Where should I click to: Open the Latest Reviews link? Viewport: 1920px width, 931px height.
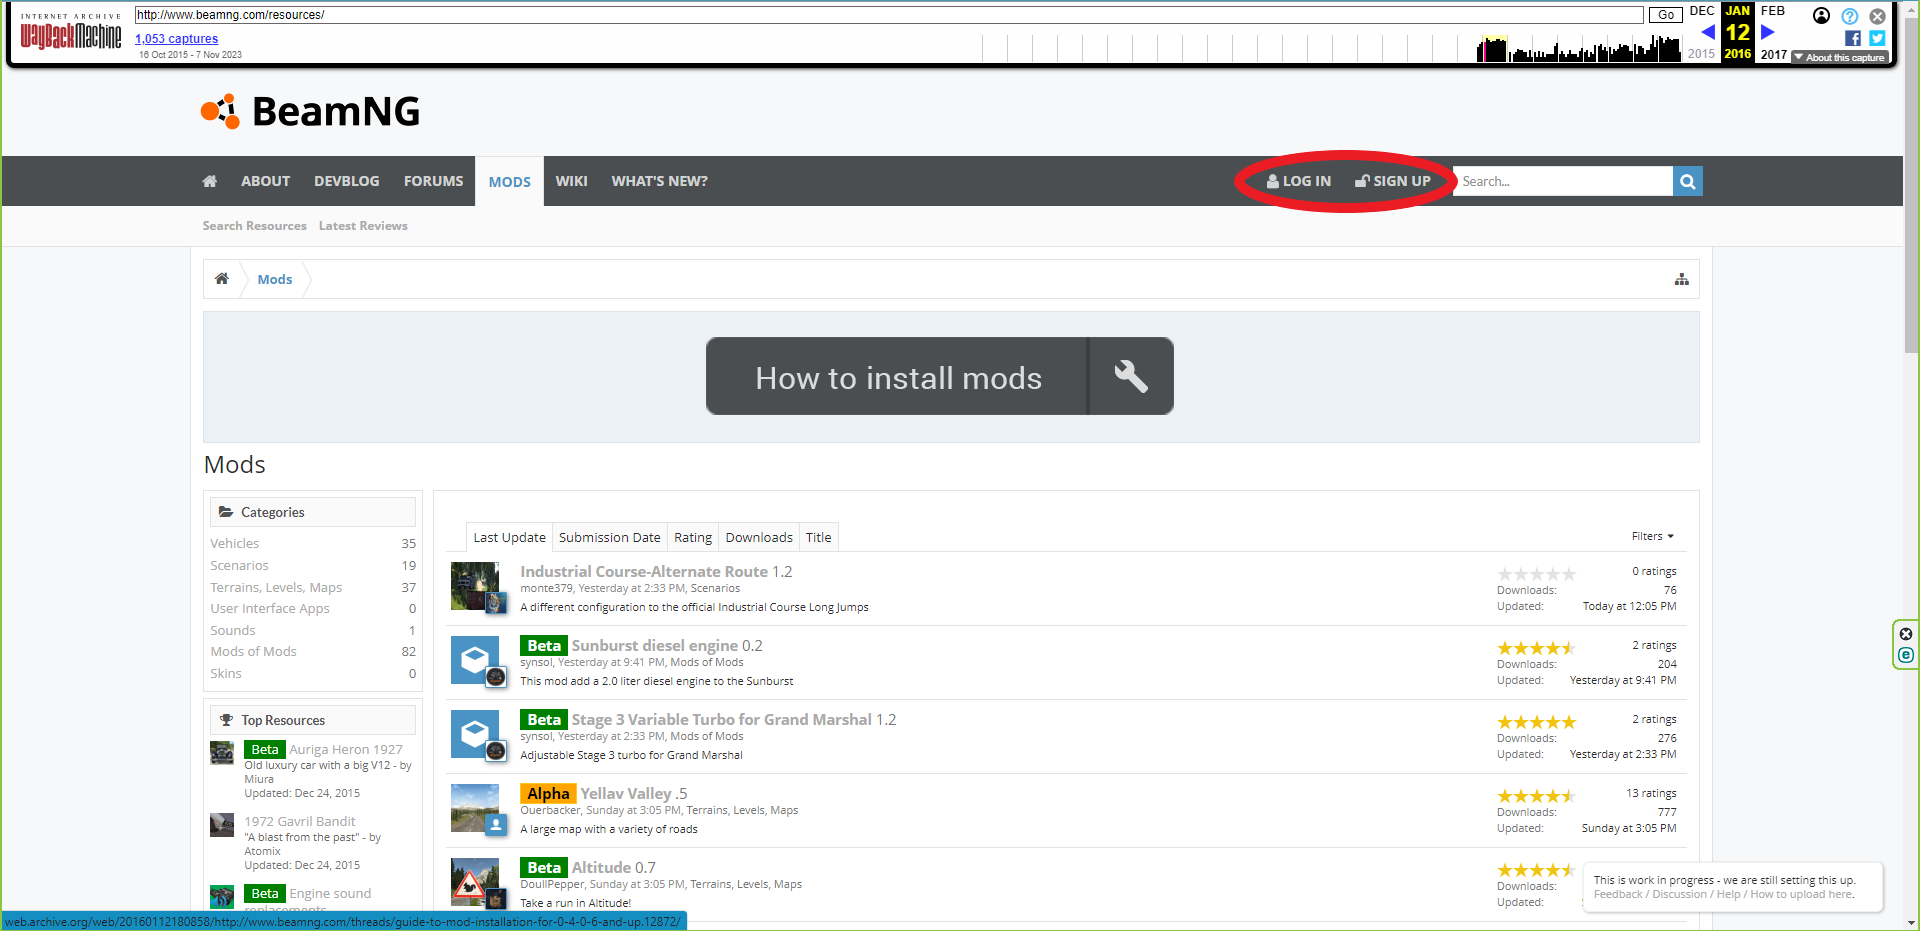pyautogui.click(x=363, y=226)
